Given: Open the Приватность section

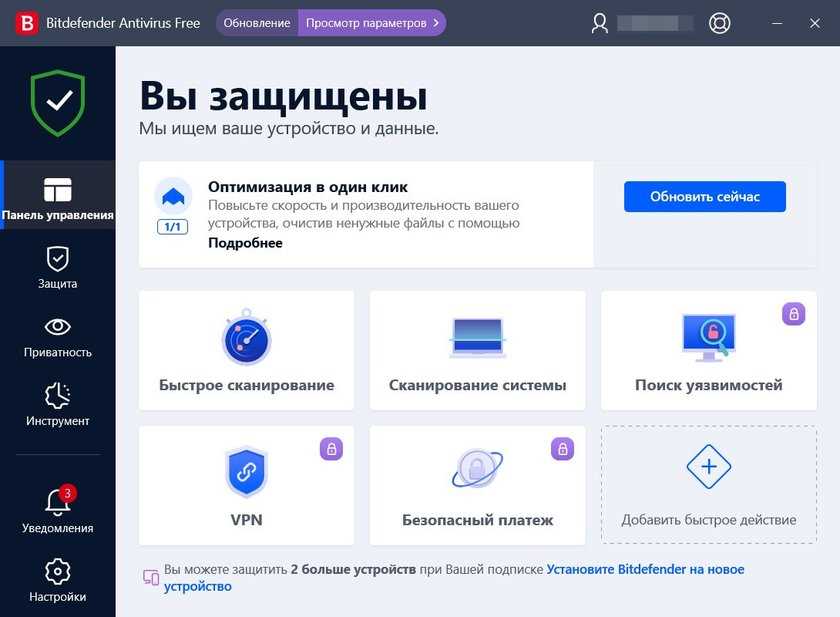Looking at the screenshot, I should (x=57, y=334).
